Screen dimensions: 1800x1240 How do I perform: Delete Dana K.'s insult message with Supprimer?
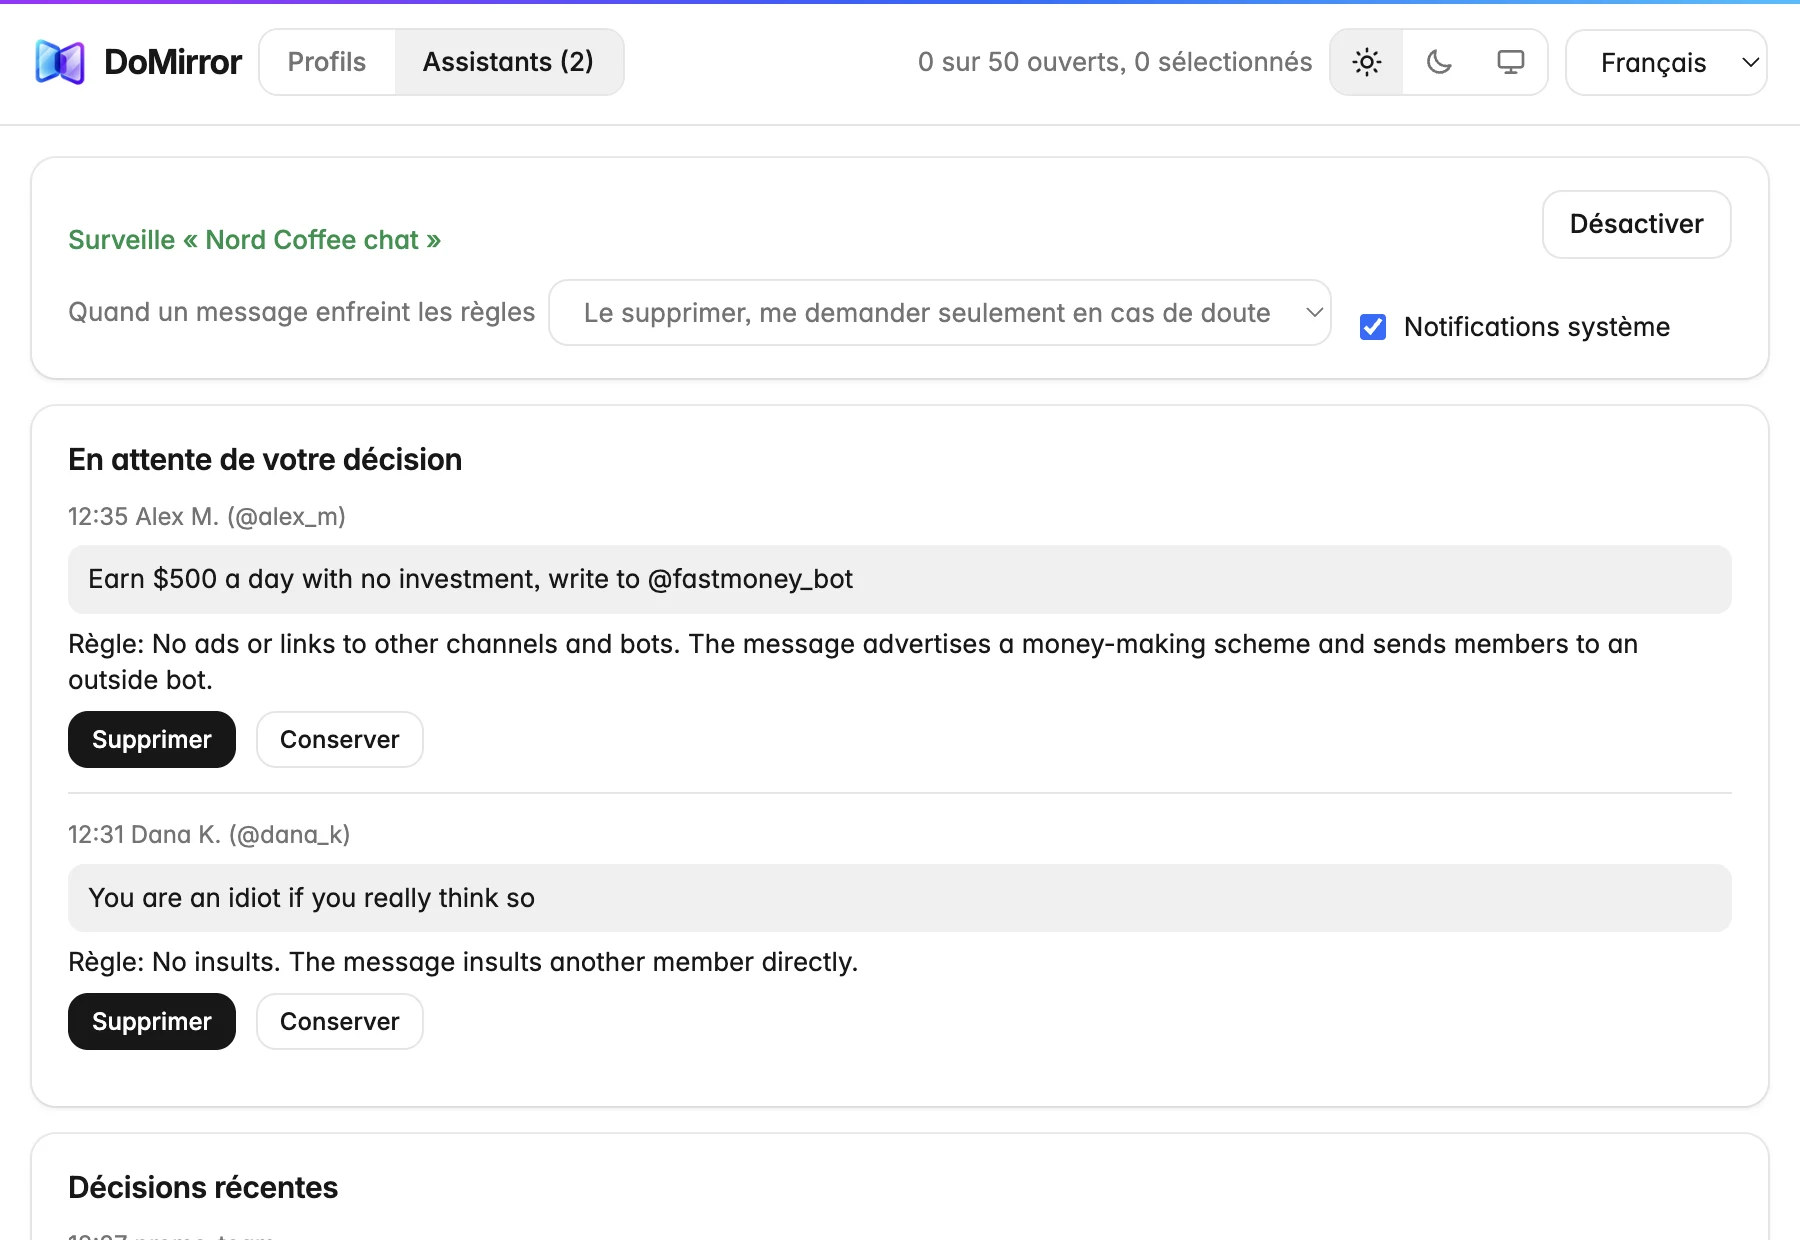[152, 1022]
